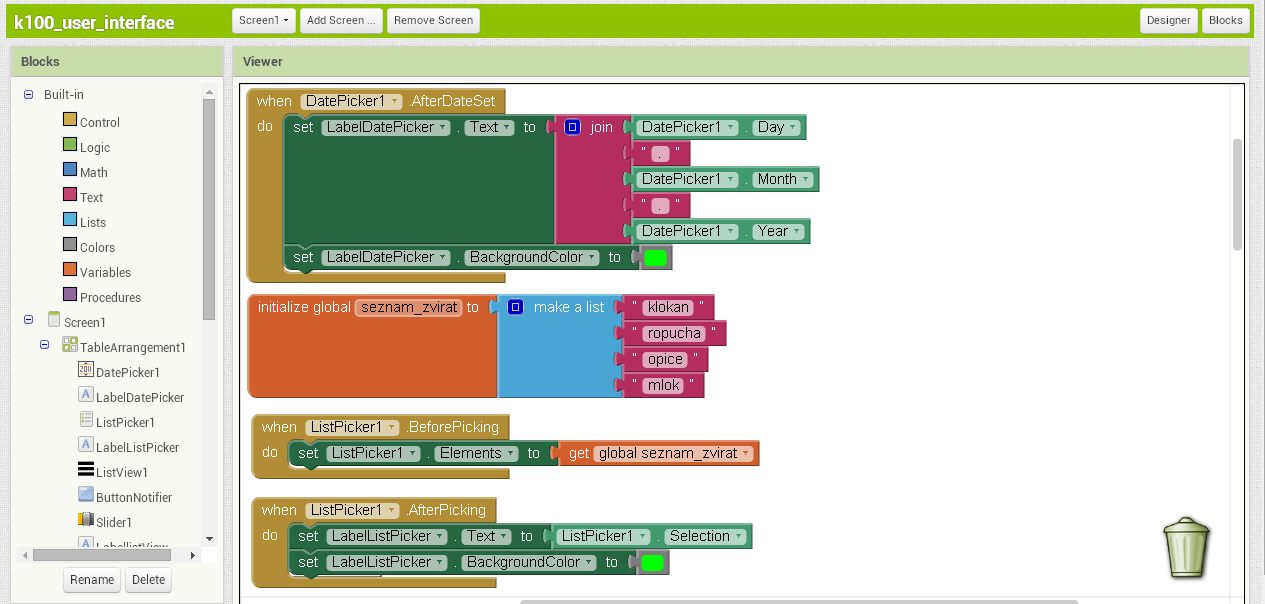Open the Variables blocks drawer
The image size is (1265, 604).
coord(97,272)
